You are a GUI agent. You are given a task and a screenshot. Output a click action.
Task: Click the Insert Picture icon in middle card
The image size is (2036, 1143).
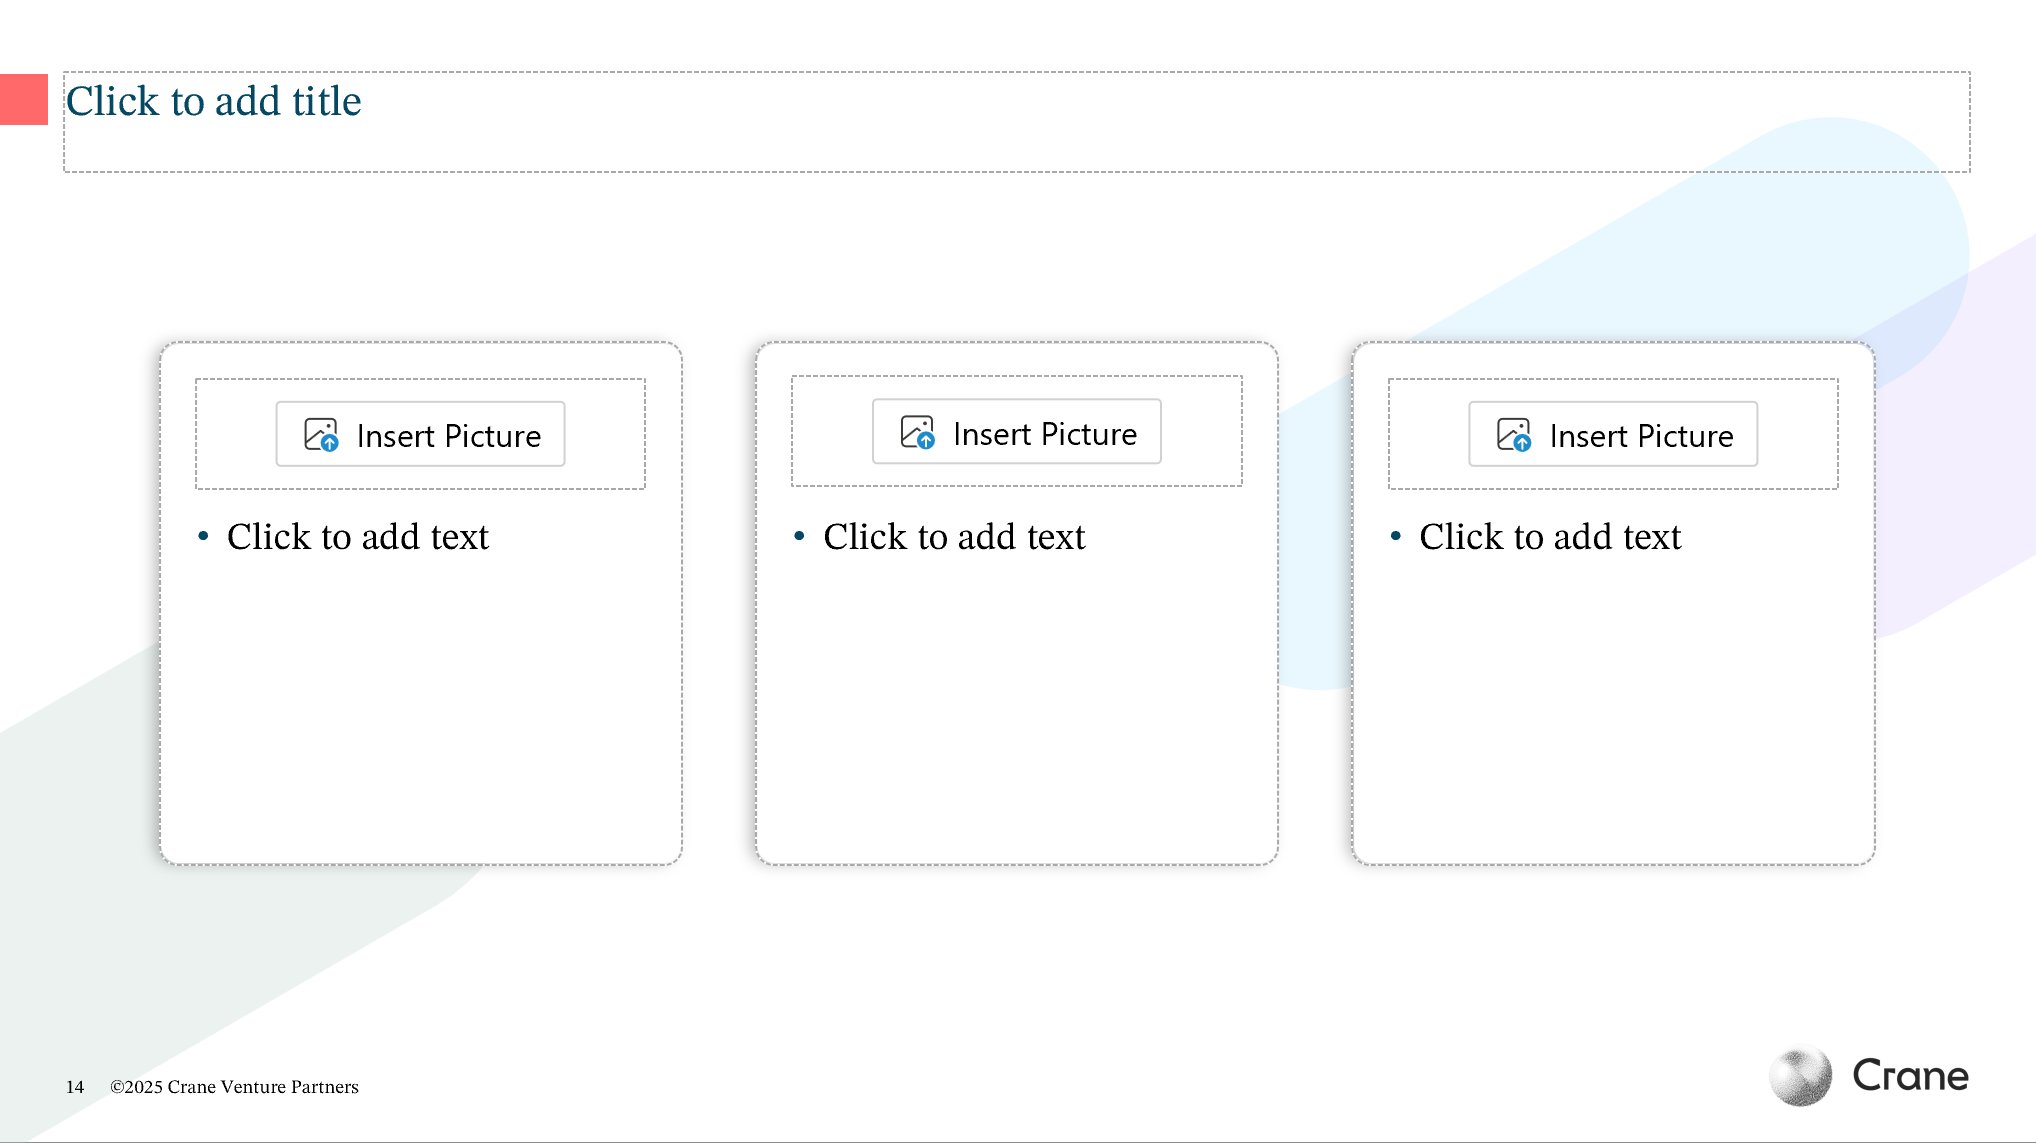tap(917, 433)
